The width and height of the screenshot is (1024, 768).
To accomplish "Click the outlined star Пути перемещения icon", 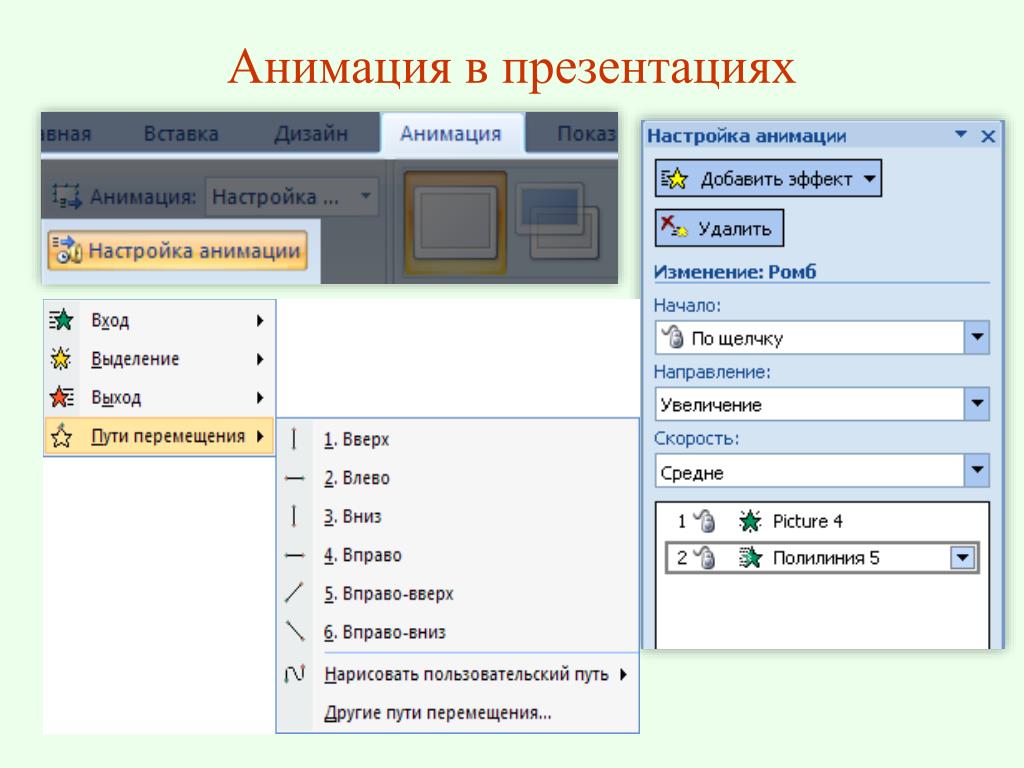I will 61,436.
